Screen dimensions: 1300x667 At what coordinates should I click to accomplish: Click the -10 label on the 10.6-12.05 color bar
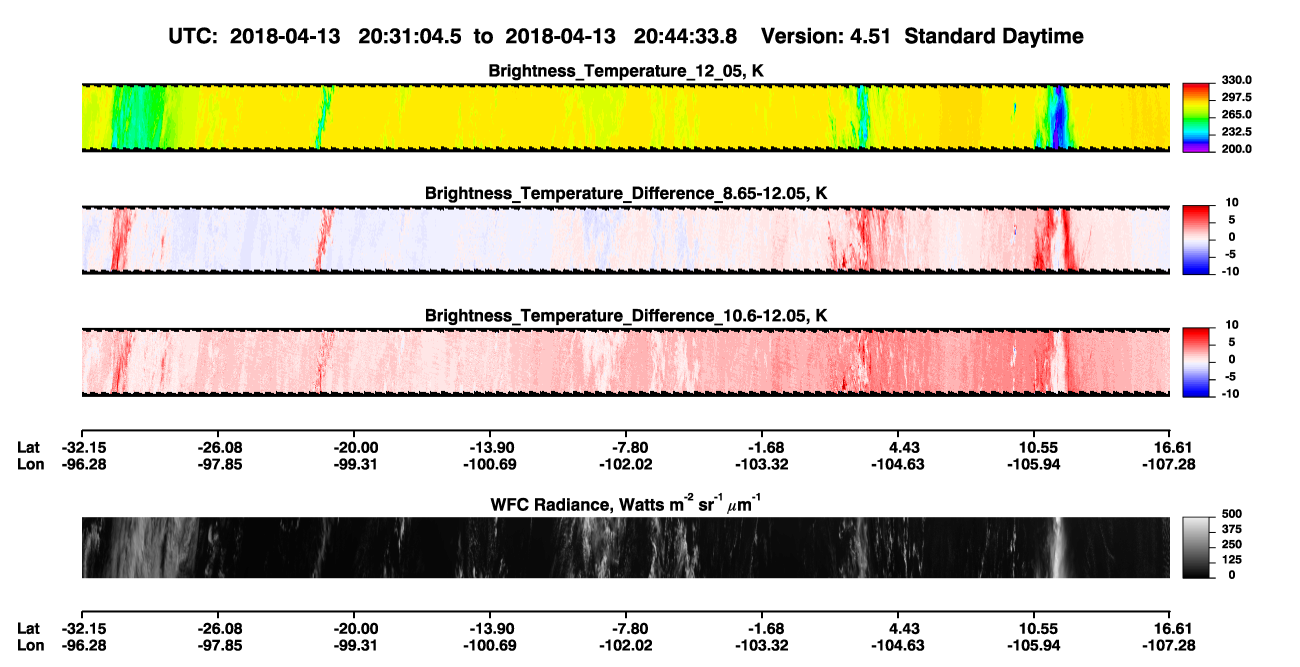tap(1231, 394)
